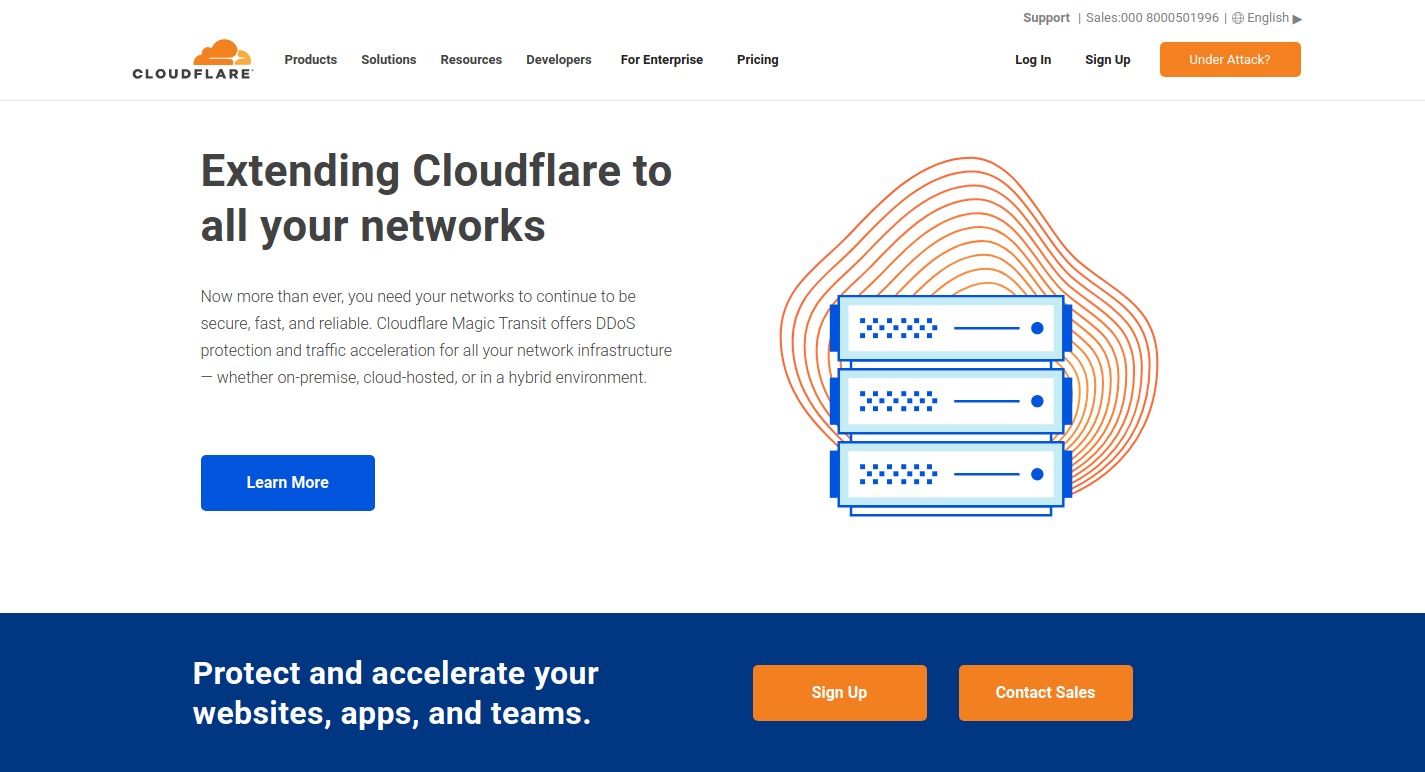This screenshot has width=1425, height=772.
Task: Open the English language dropdown arrow
Action: point(1297,19)
